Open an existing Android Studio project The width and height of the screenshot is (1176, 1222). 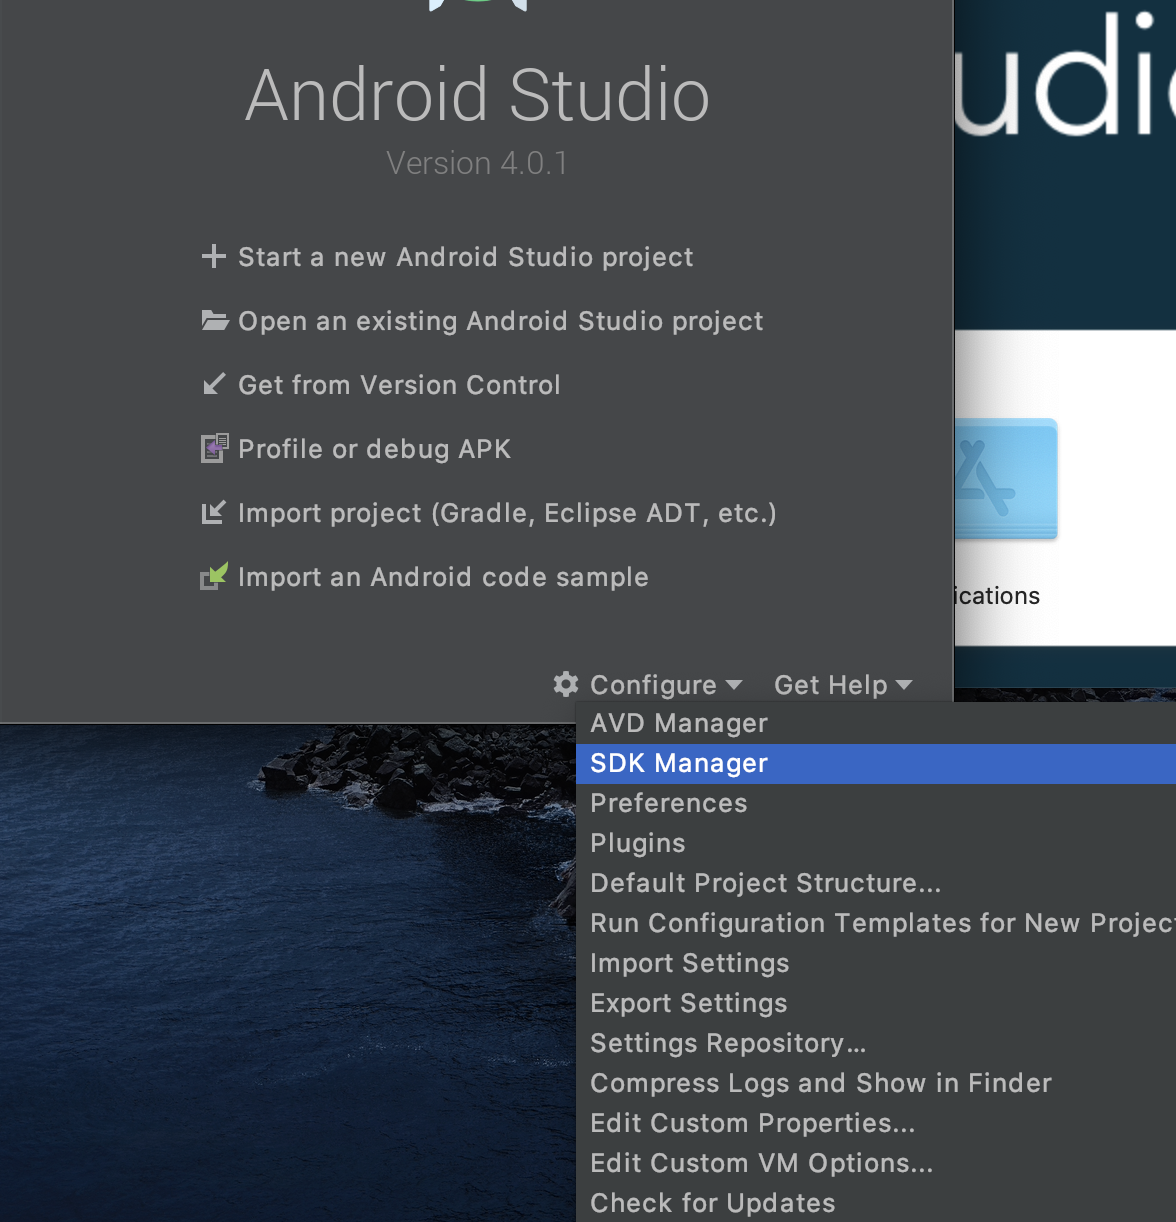coord(500,321)
